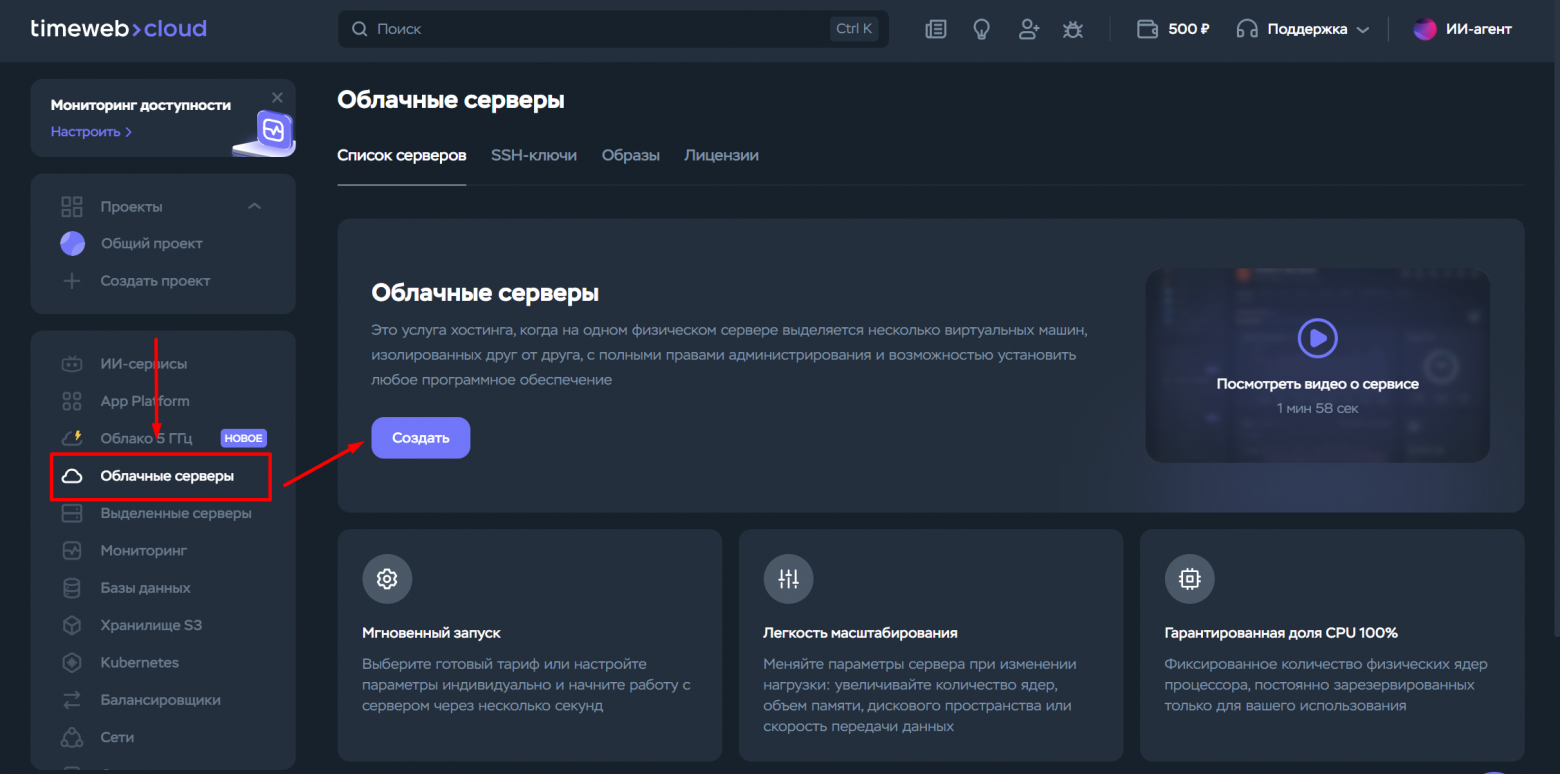This screenshot has height=774, width=1560.
Task: Click the search magnifier icon
Action: coord(360,29)
